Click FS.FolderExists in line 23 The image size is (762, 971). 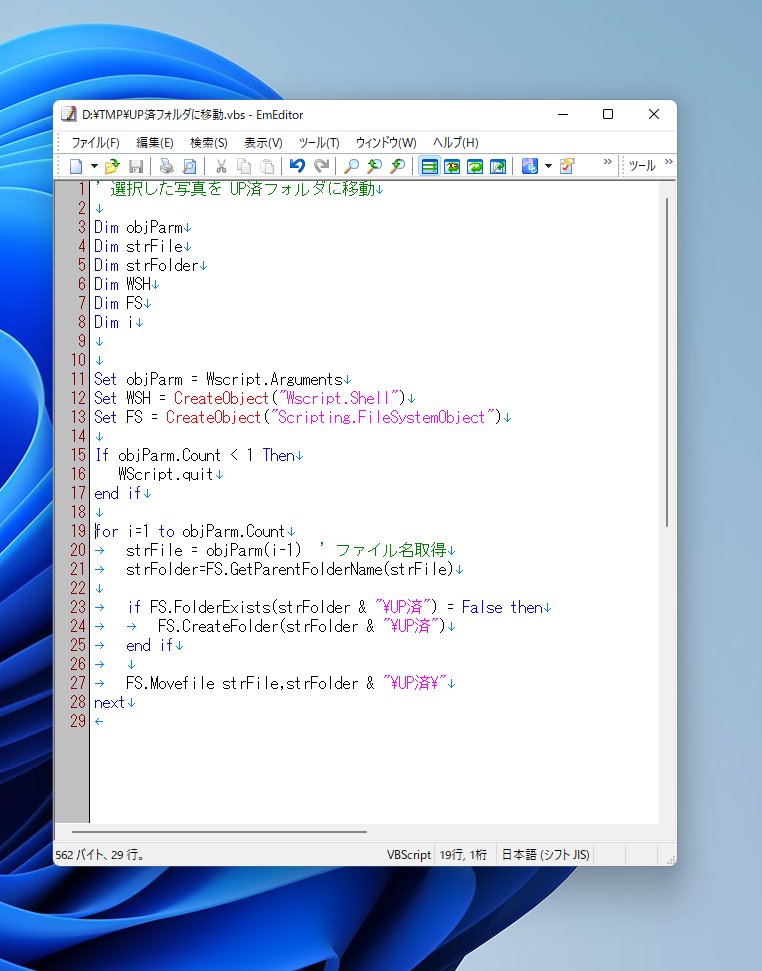pyautogui.click(x=210, y=607)
